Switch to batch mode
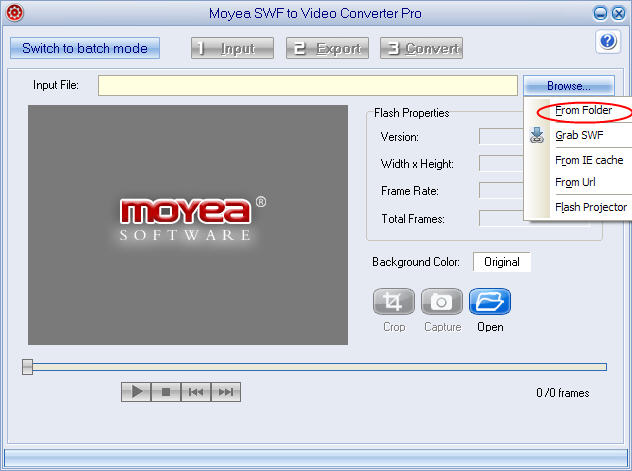This screenshot has width=632, height=471. click(x=85, y=48)
